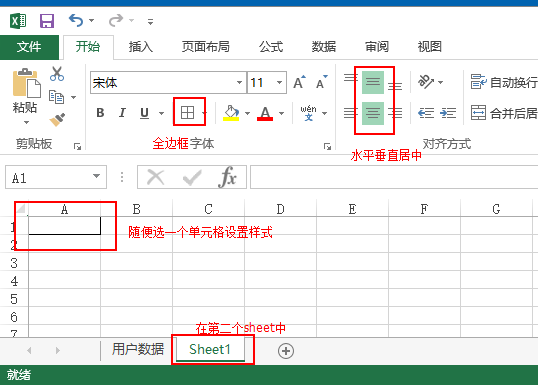Click the wén phonetic guide icon

(308, 113)
